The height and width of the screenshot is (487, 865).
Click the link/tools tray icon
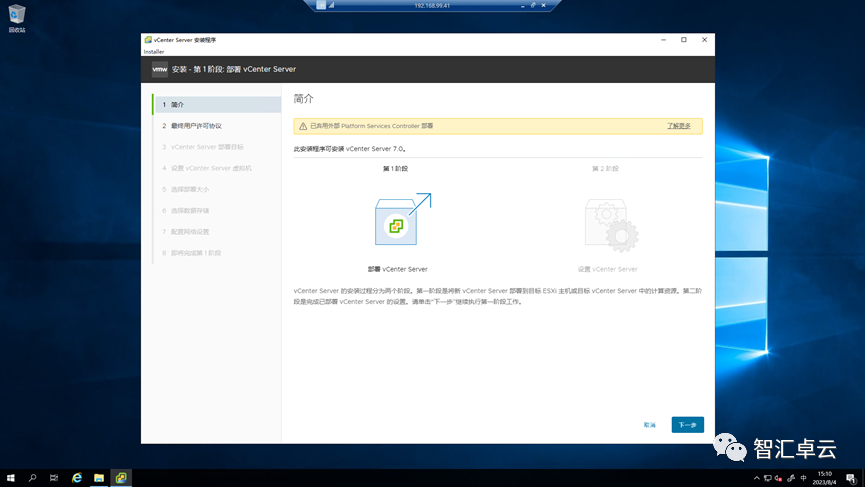pyautogui.click(x=791, y=478)
